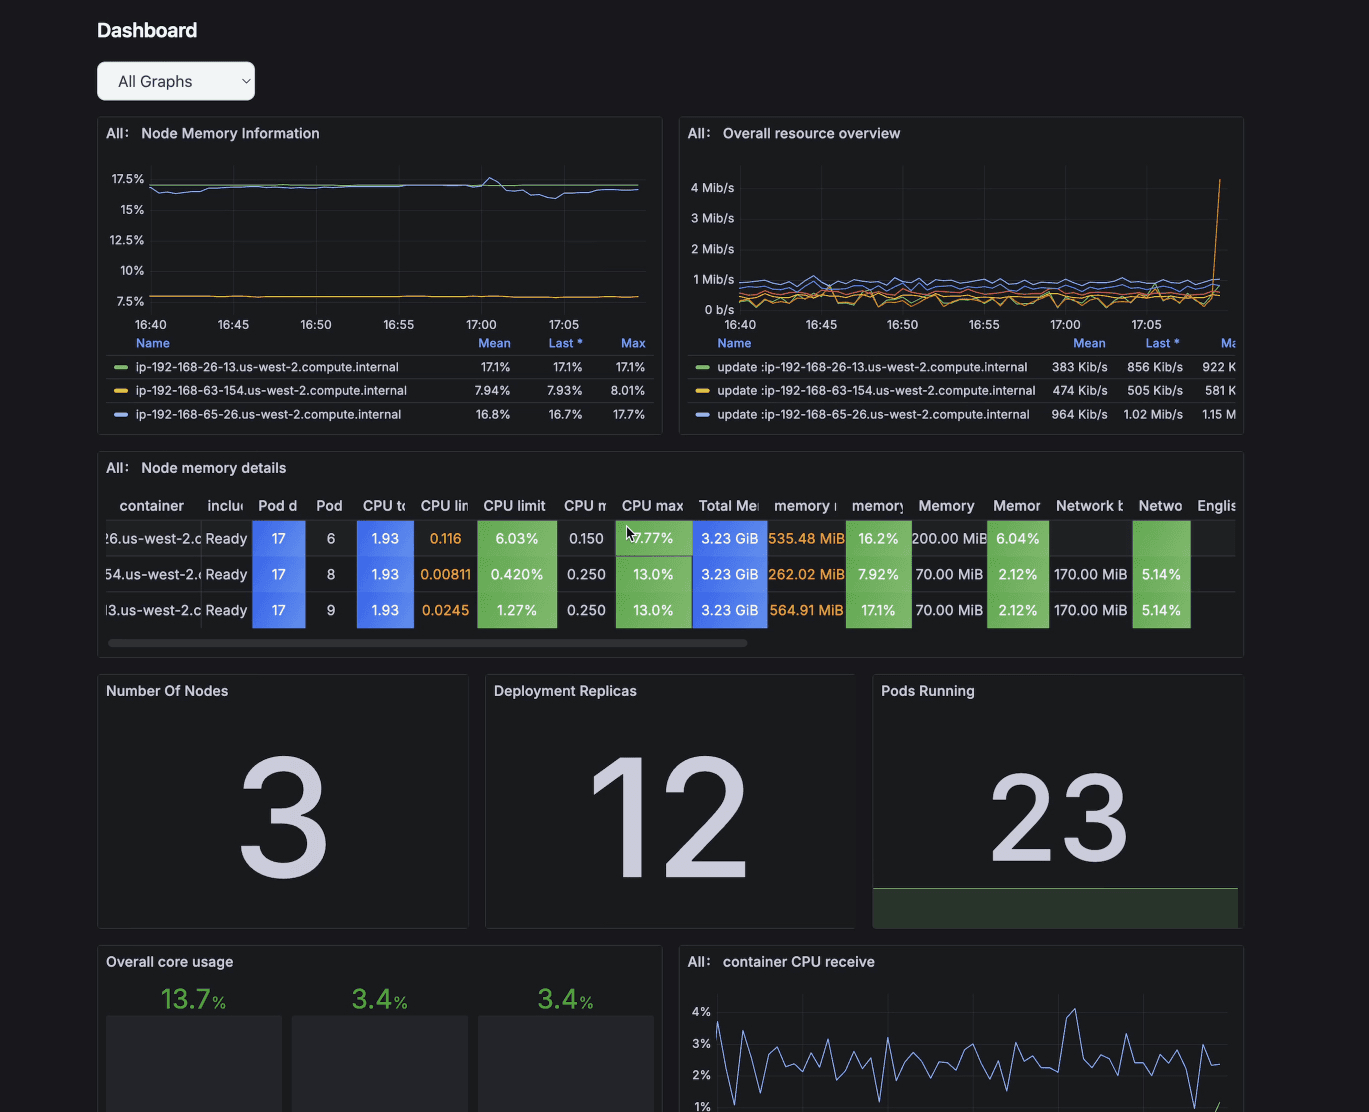This screenshot has width=1369, height=1112.
Task: Sort Node Memory Information legend by Last *
Action: [x=565, y=343]
